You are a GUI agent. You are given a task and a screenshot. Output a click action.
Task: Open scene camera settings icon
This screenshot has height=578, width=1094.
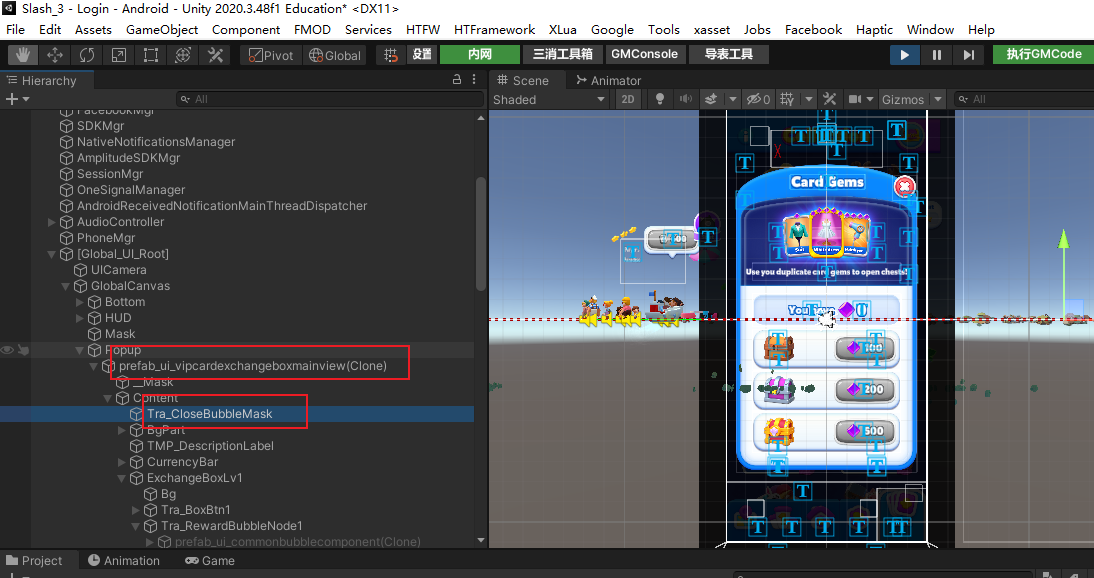pos(855,99)
